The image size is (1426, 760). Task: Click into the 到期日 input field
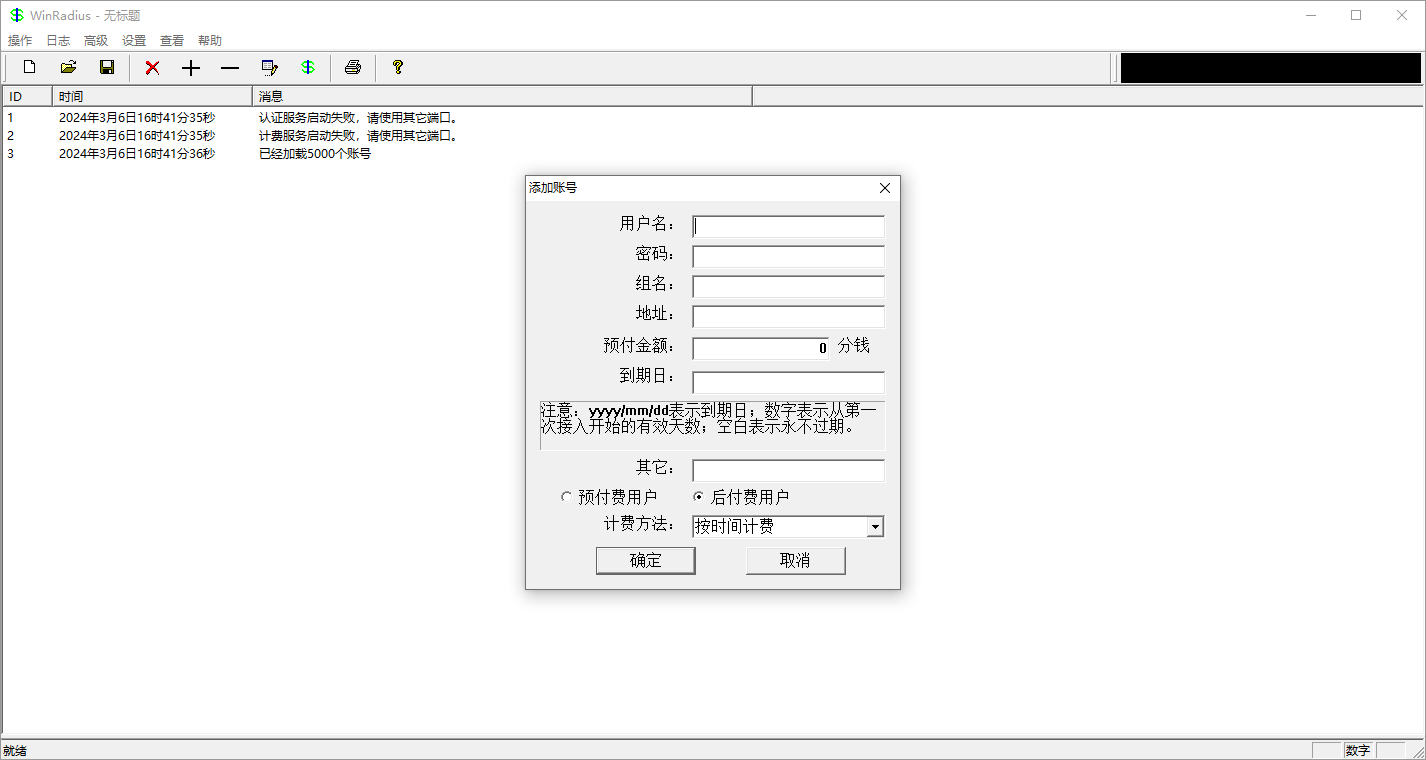click(789, 382)
